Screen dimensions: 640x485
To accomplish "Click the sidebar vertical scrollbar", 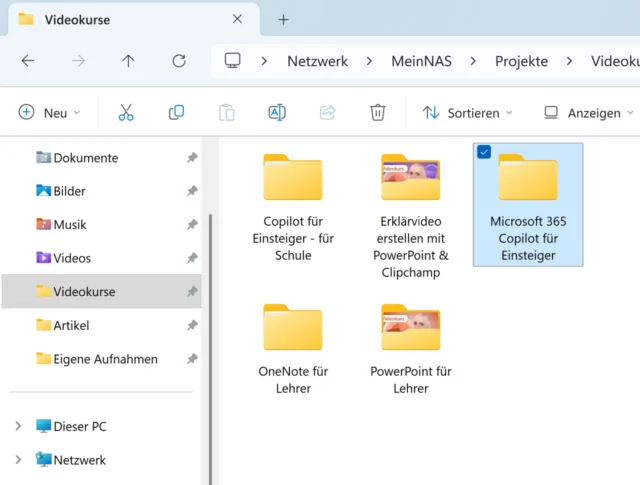I will tap(210, 349).
